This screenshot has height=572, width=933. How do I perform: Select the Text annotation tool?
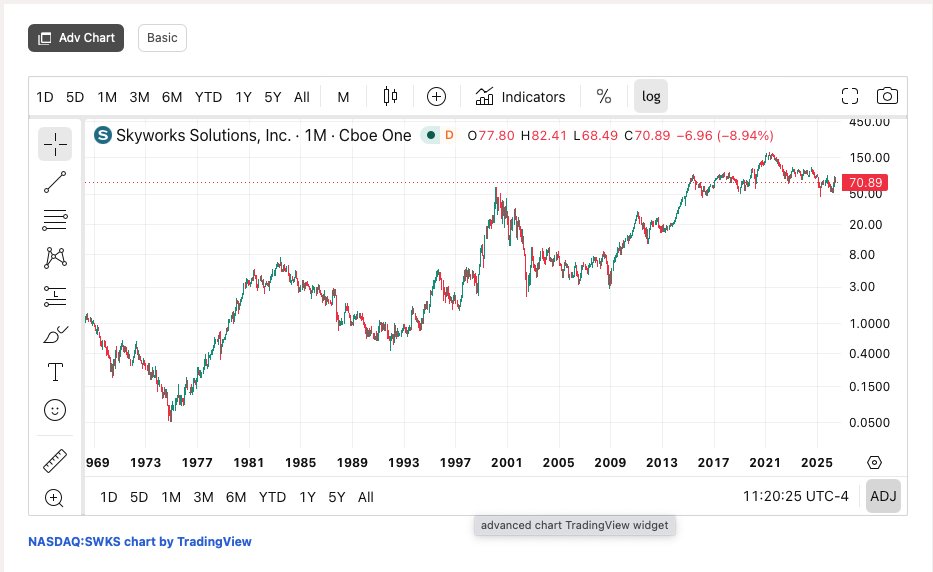(x=55, y=372)
